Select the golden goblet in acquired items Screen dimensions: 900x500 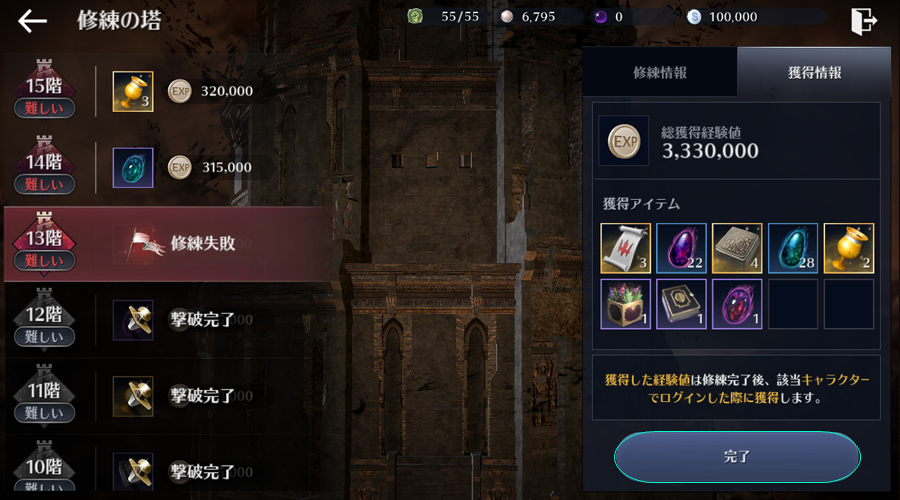coord(848,248)
